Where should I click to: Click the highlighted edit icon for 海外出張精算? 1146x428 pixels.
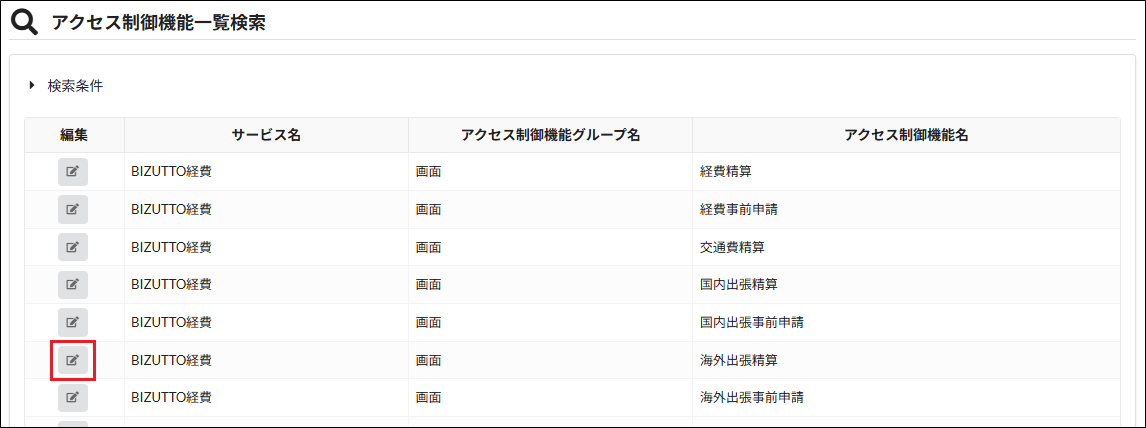pyautogui.click(x=73, y=360)
